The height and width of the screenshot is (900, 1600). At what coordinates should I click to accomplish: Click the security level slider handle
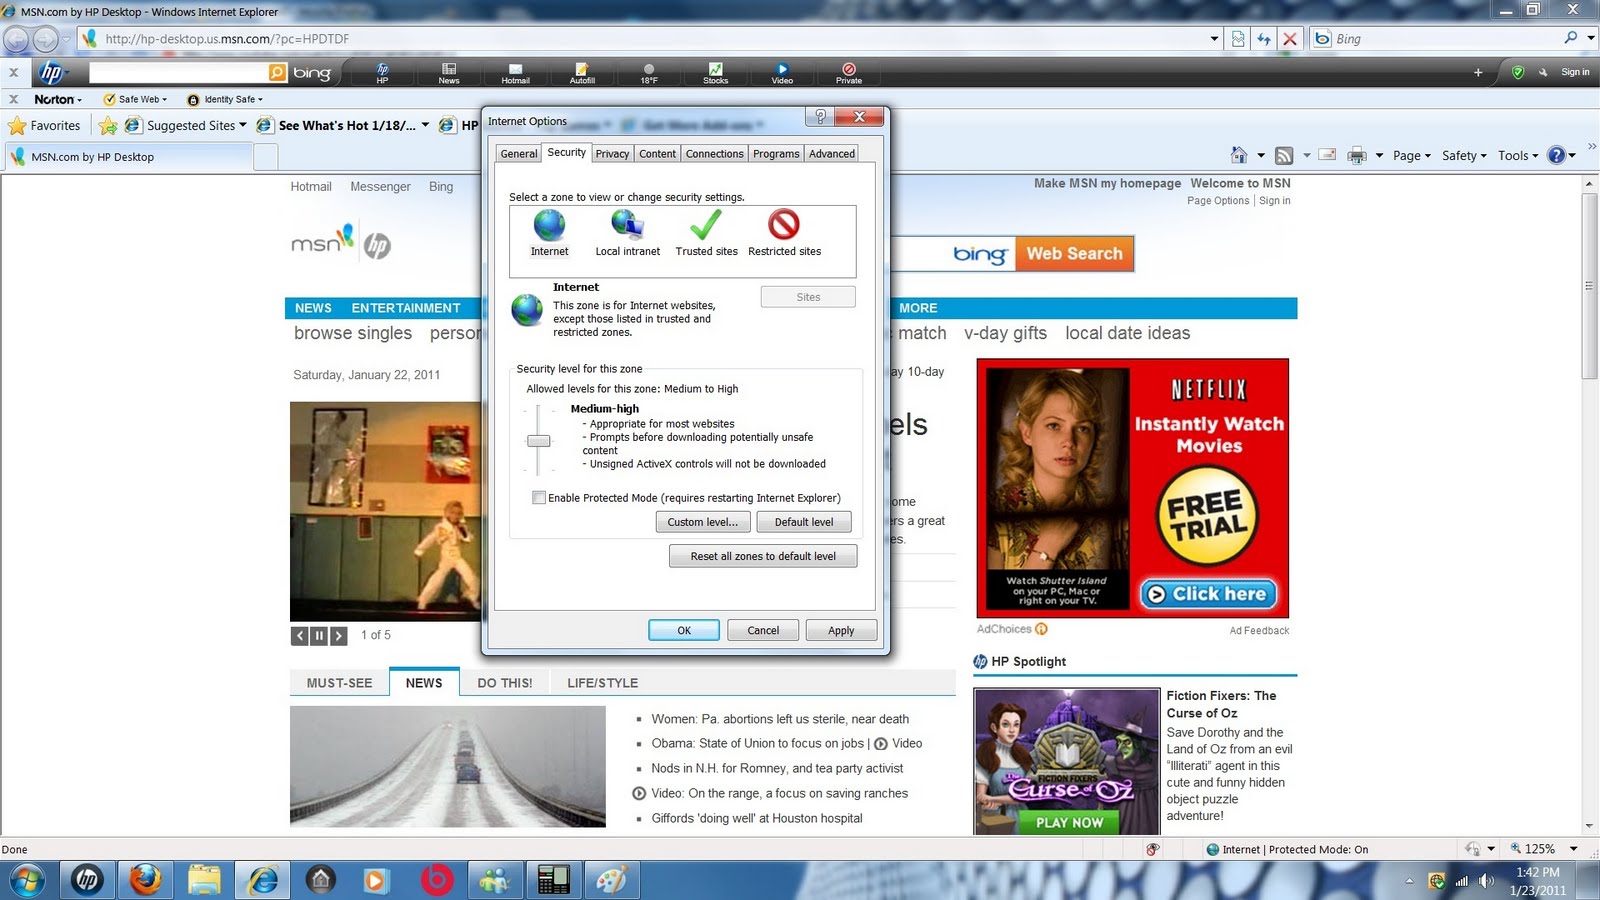(x=539, y=441)
